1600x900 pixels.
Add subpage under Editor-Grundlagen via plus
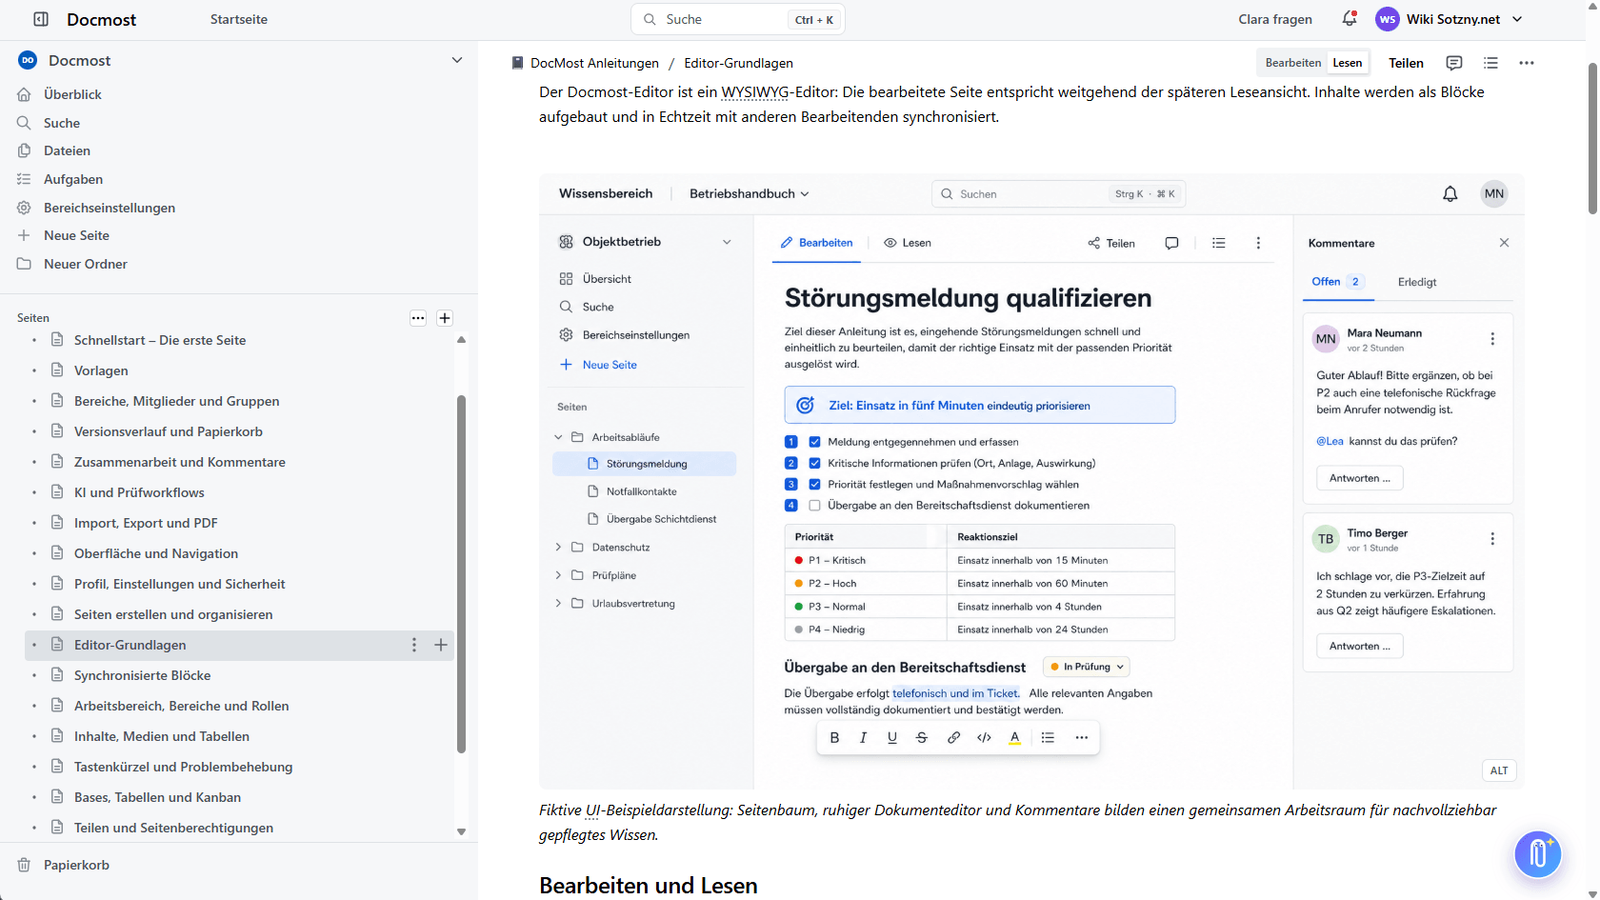(x=441, y=645)
